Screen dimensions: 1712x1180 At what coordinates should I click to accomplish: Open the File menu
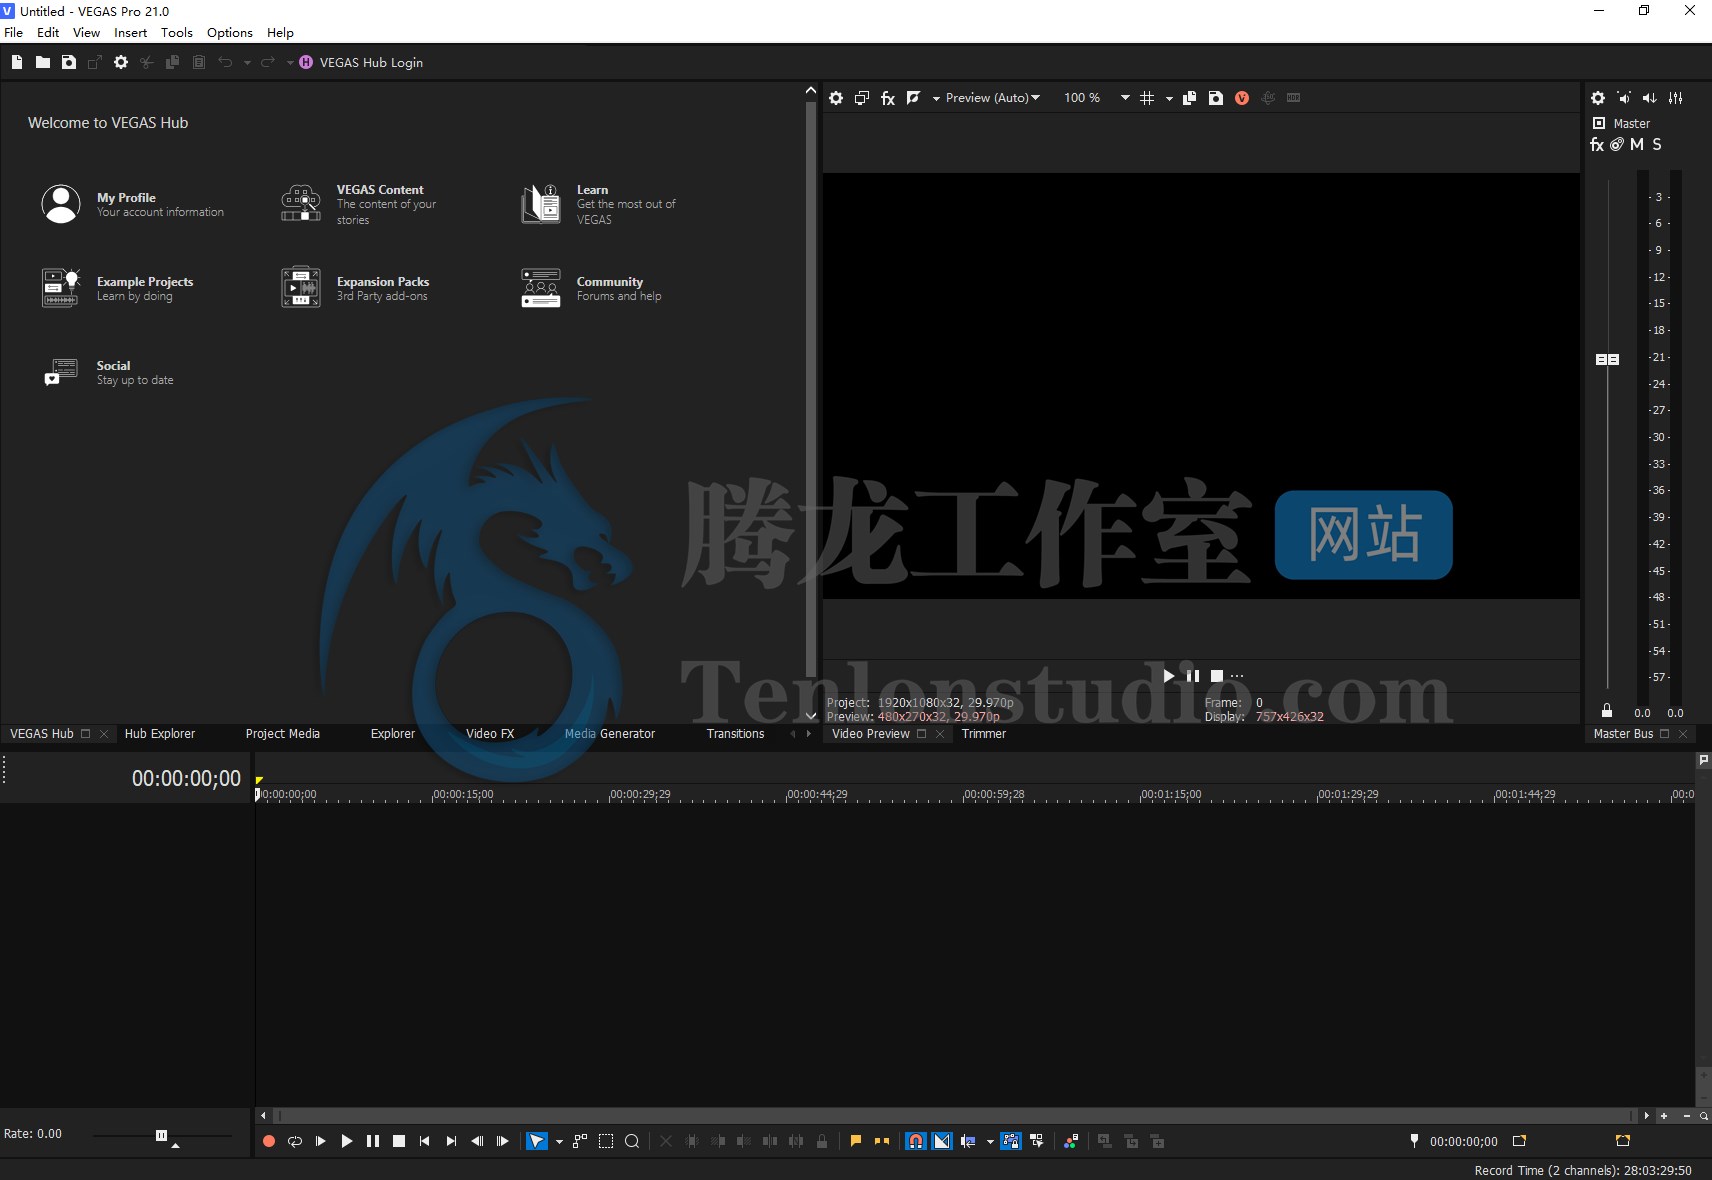coord(14,32)
